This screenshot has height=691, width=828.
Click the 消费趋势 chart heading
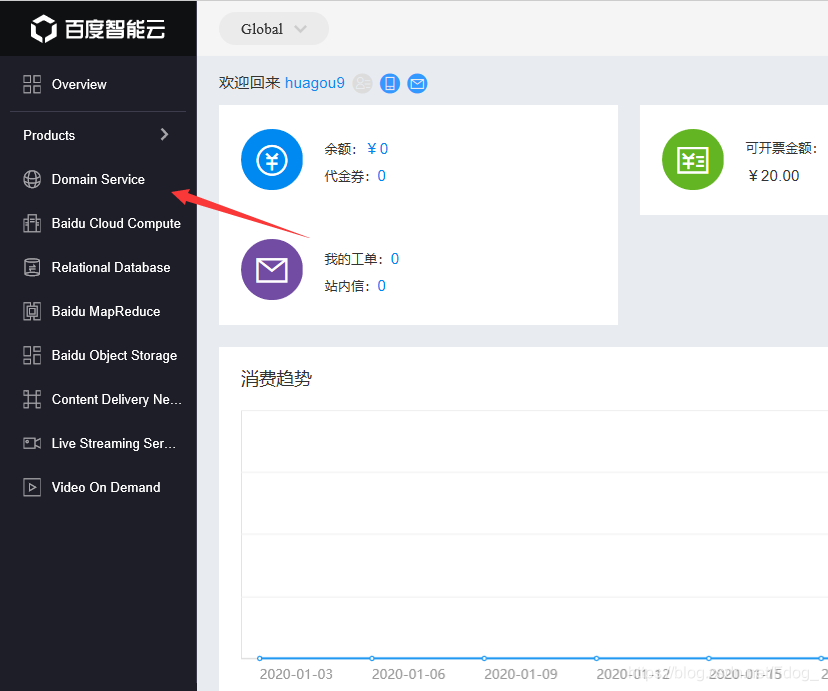click(x=276, y=378)
